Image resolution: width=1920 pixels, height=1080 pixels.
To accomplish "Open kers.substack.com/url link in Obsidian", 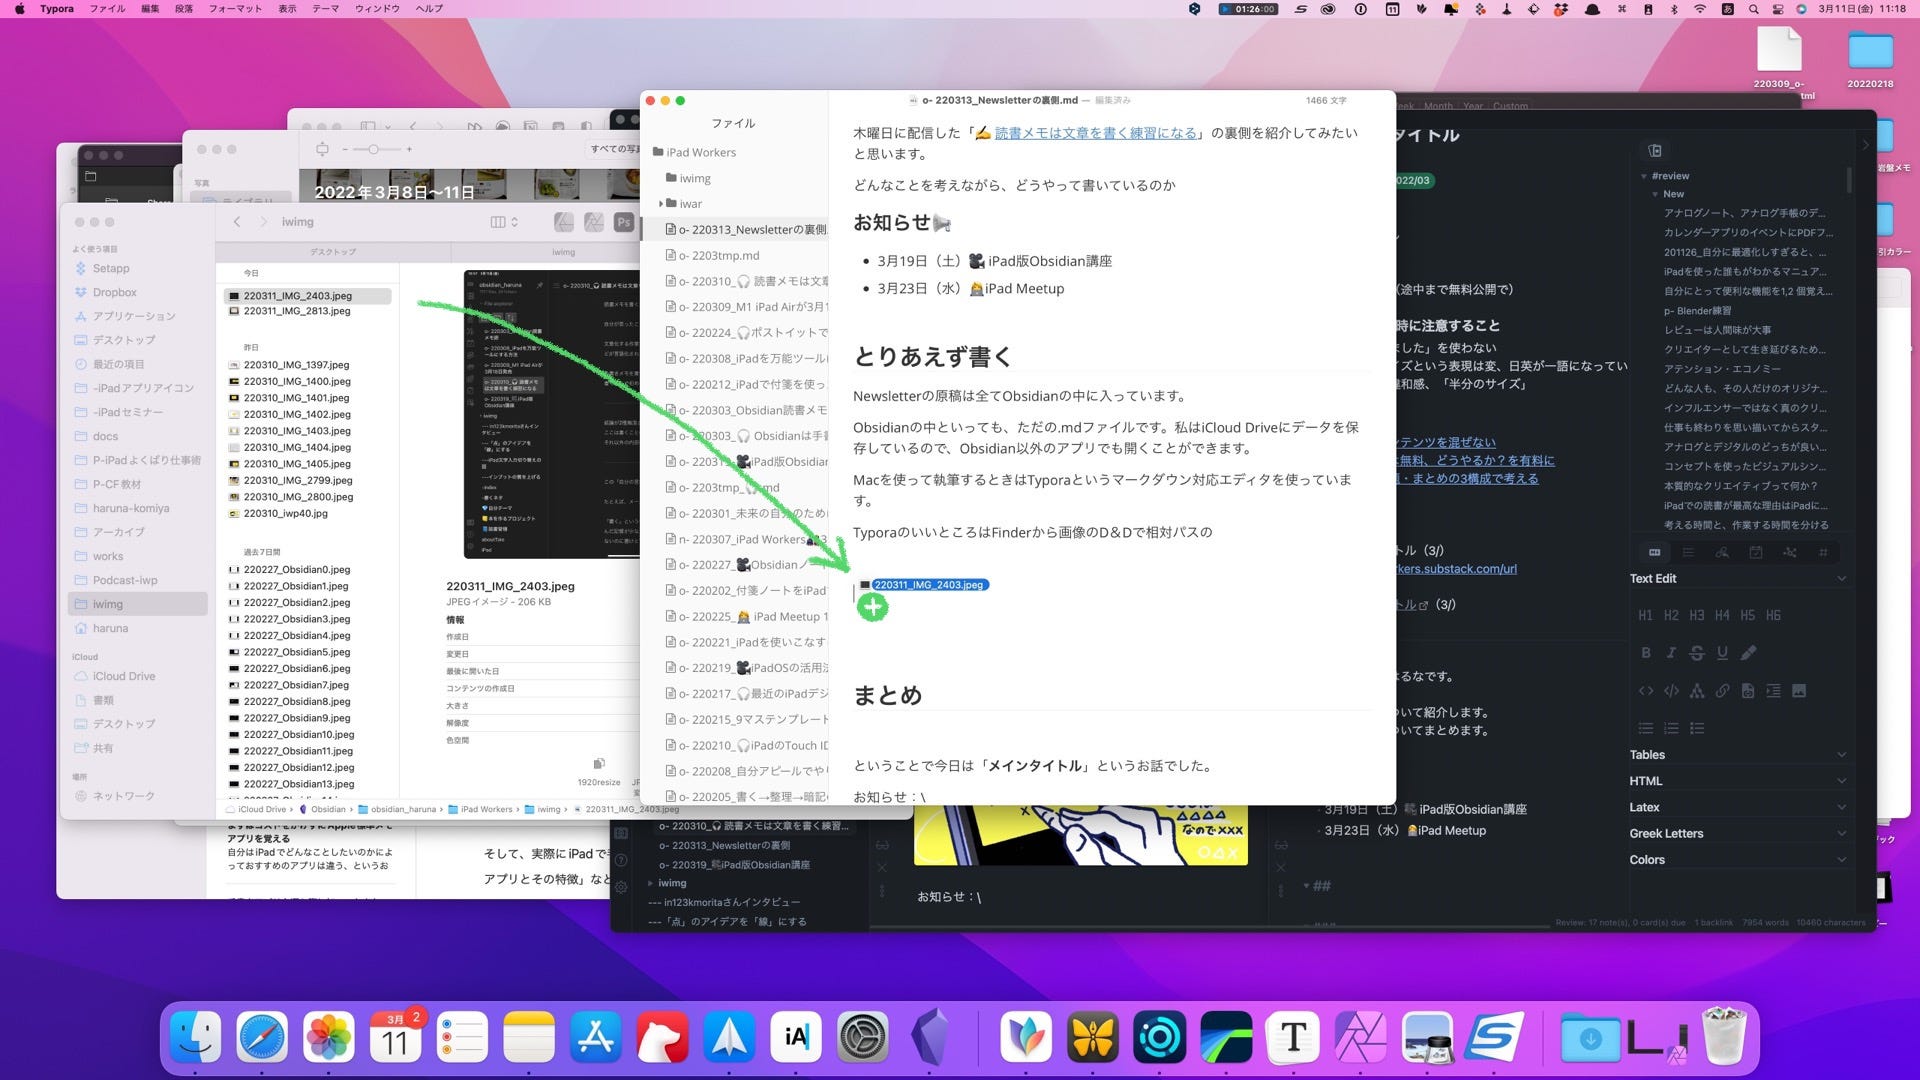I will click(1456, 569).
